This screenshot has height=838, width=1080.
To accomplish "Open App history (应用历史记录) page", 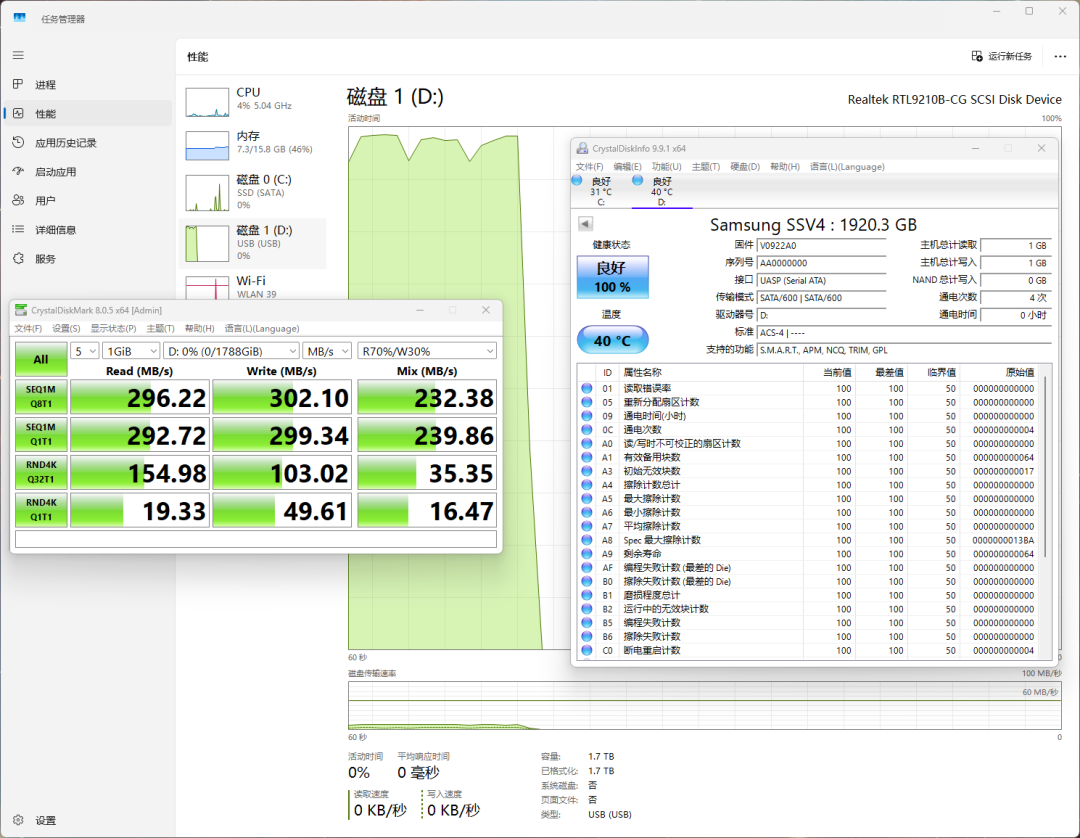I will [x=87, y=143].
